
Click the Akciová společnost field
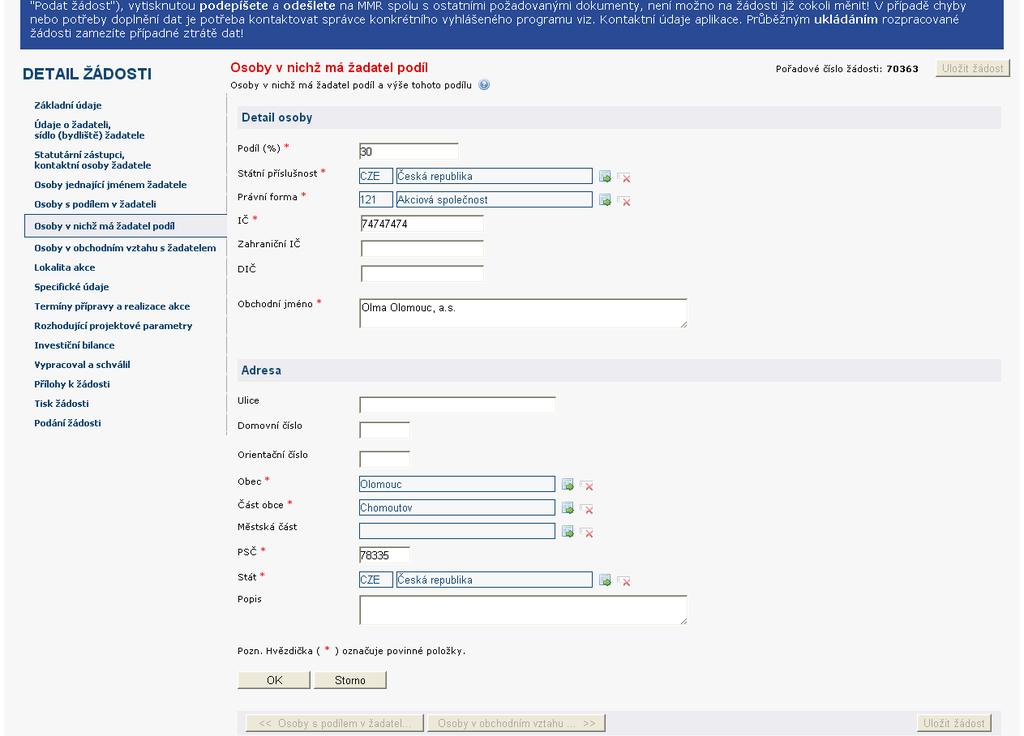[x=494, y=200]
